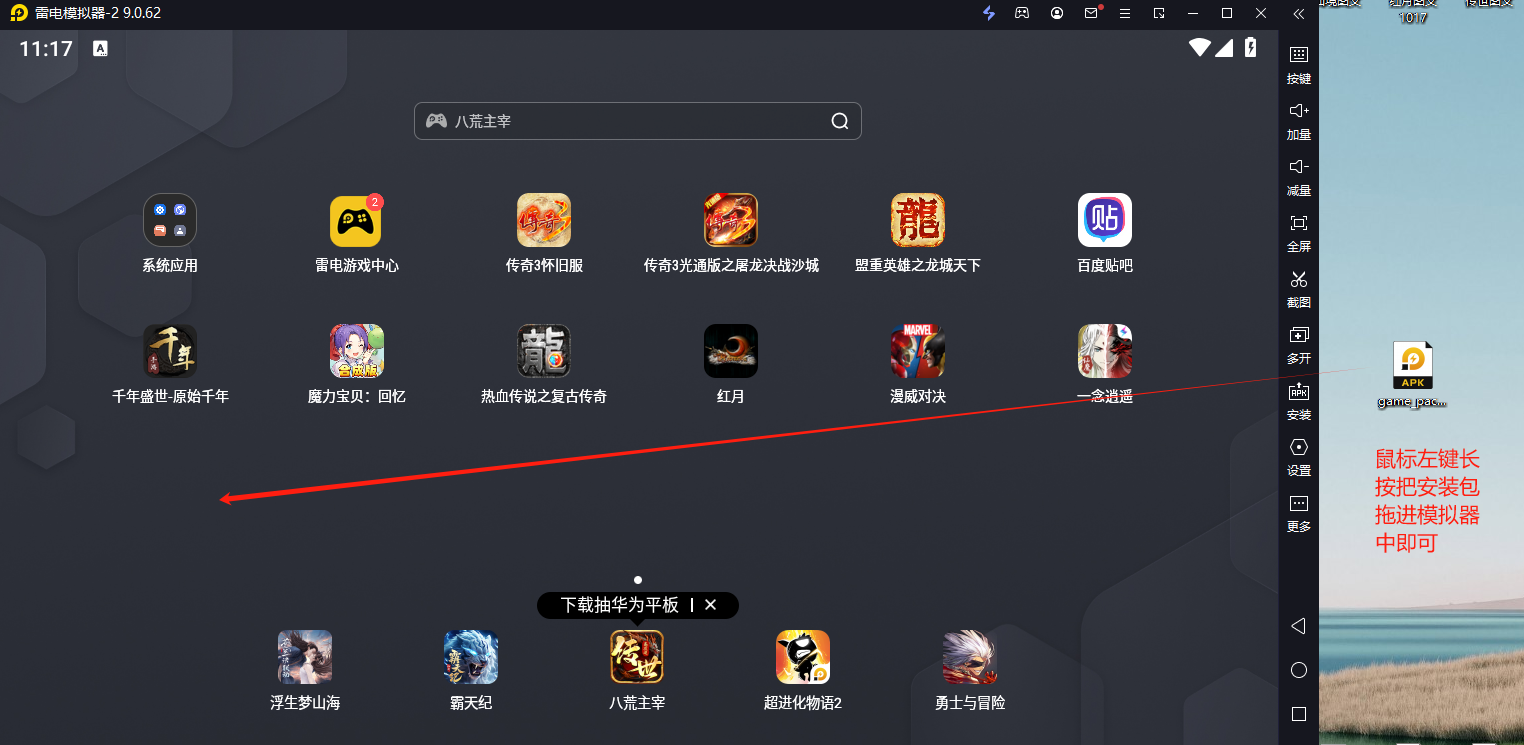
Task: Open 漫威对决 game
Action: (918, 351)
